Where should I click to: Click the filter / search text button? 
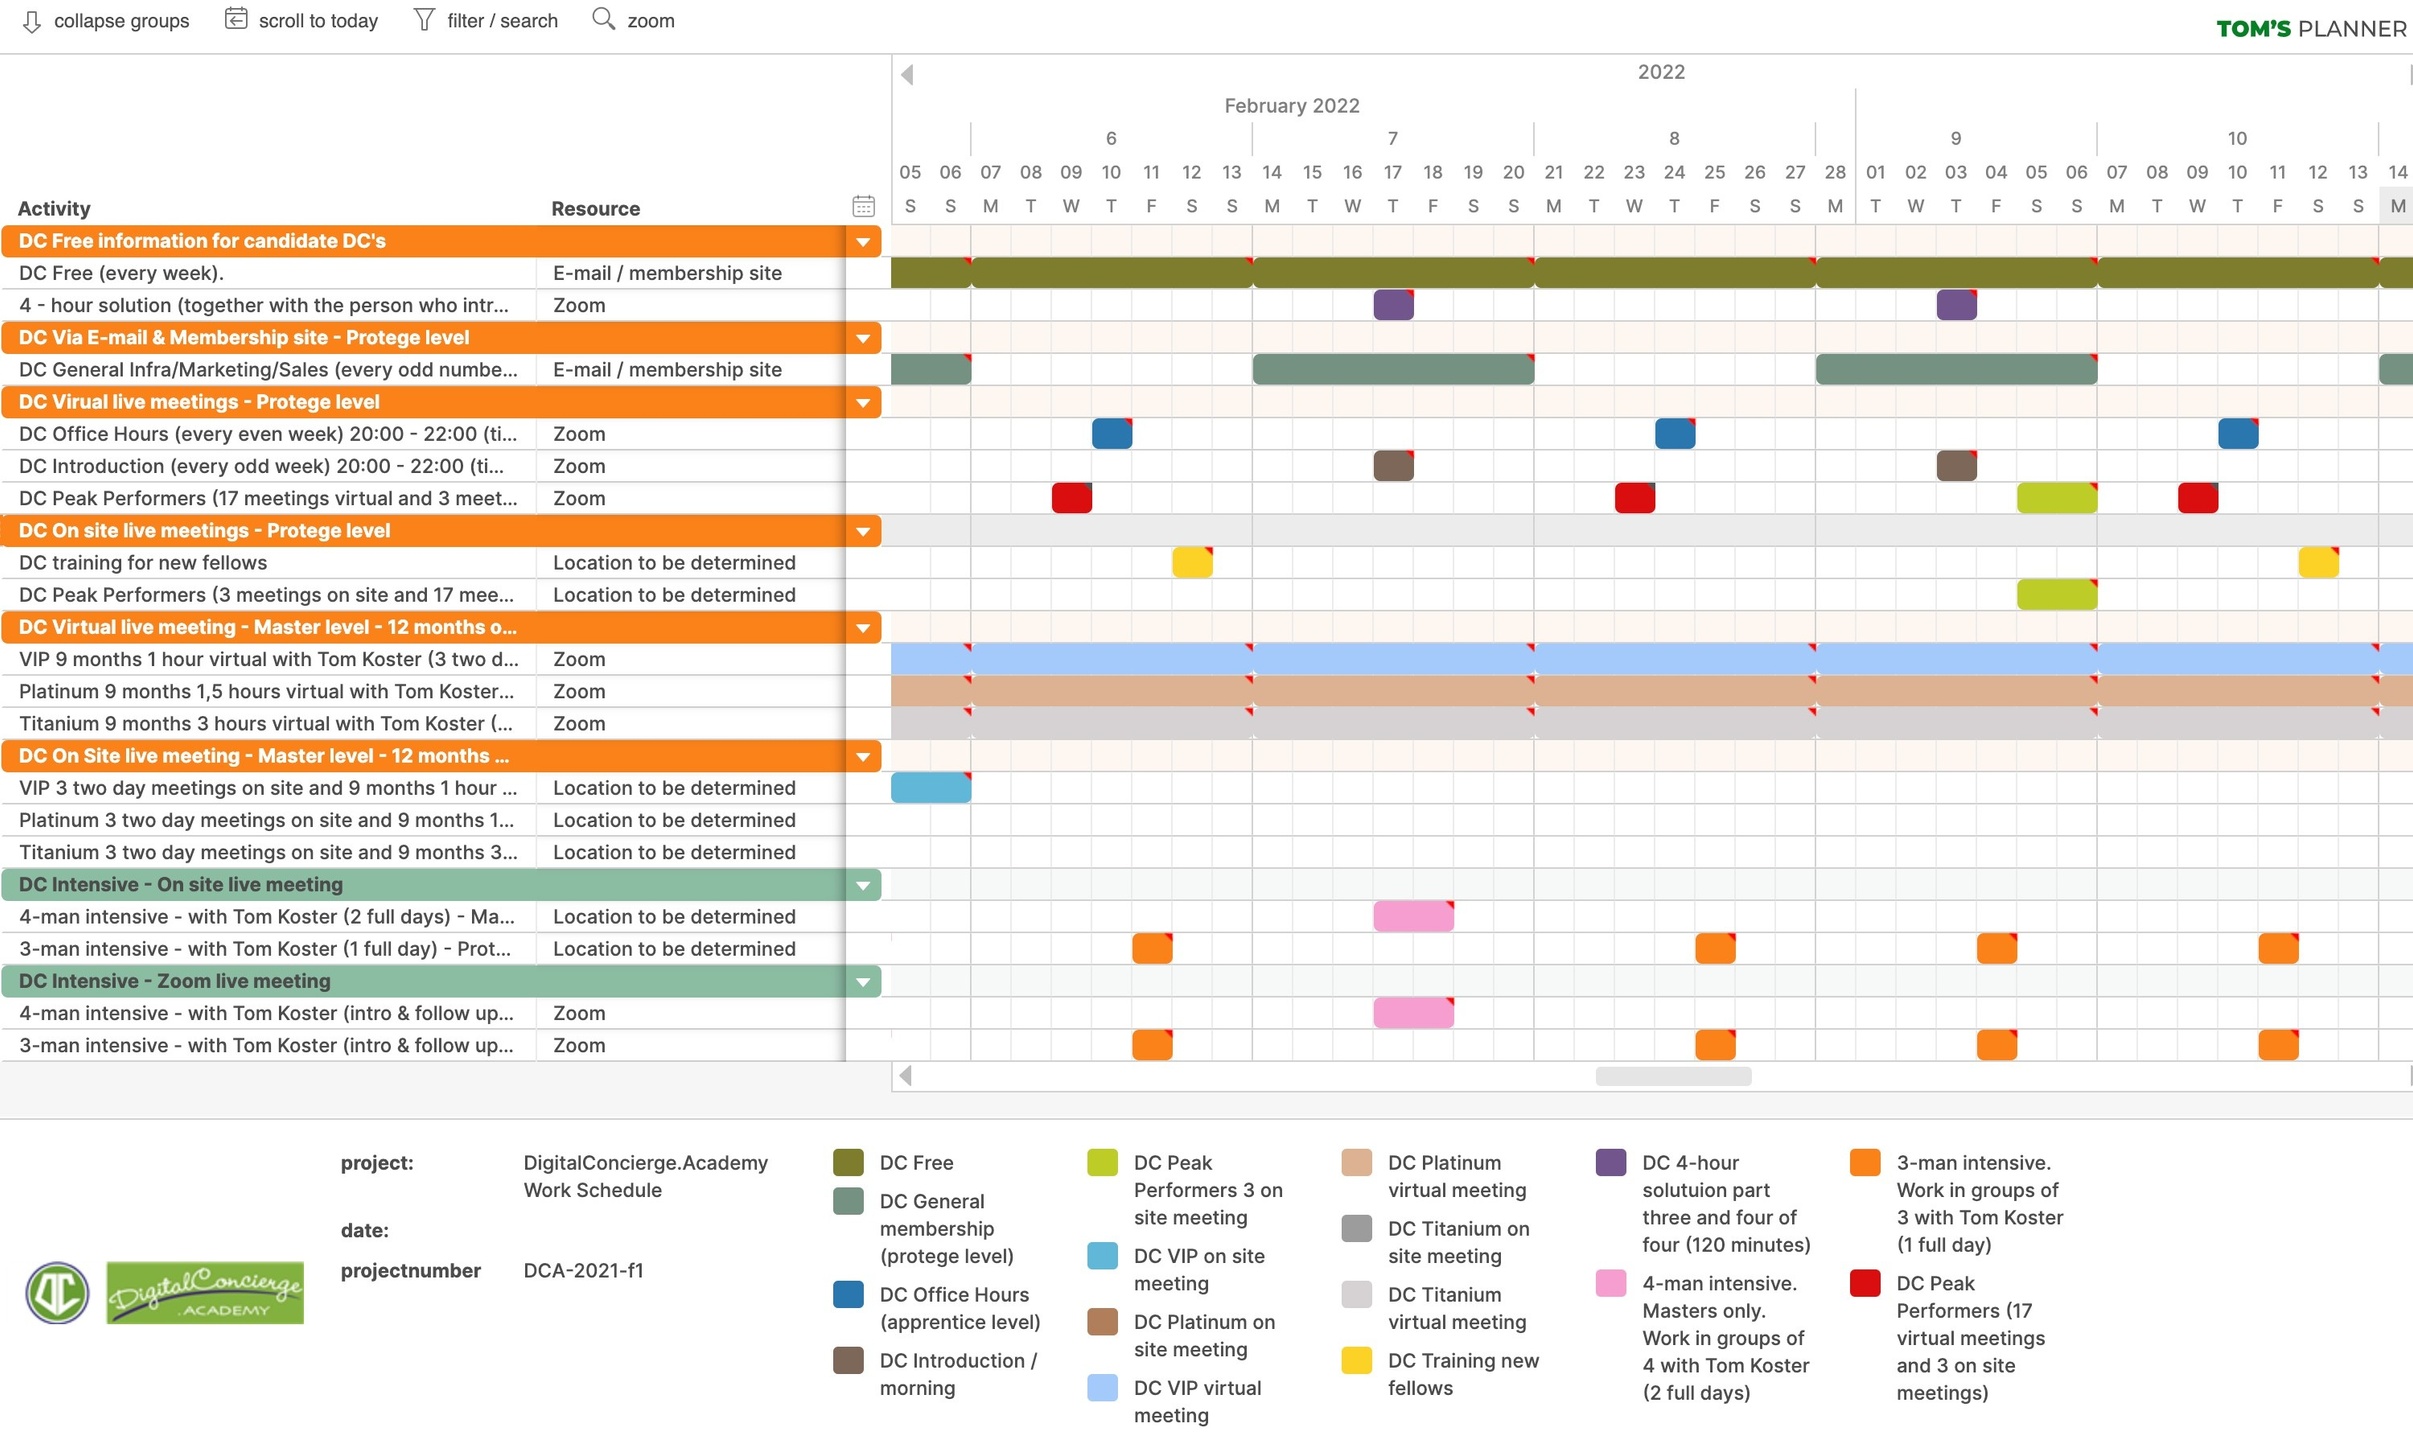pyautogui.click(x=502, y=21)
